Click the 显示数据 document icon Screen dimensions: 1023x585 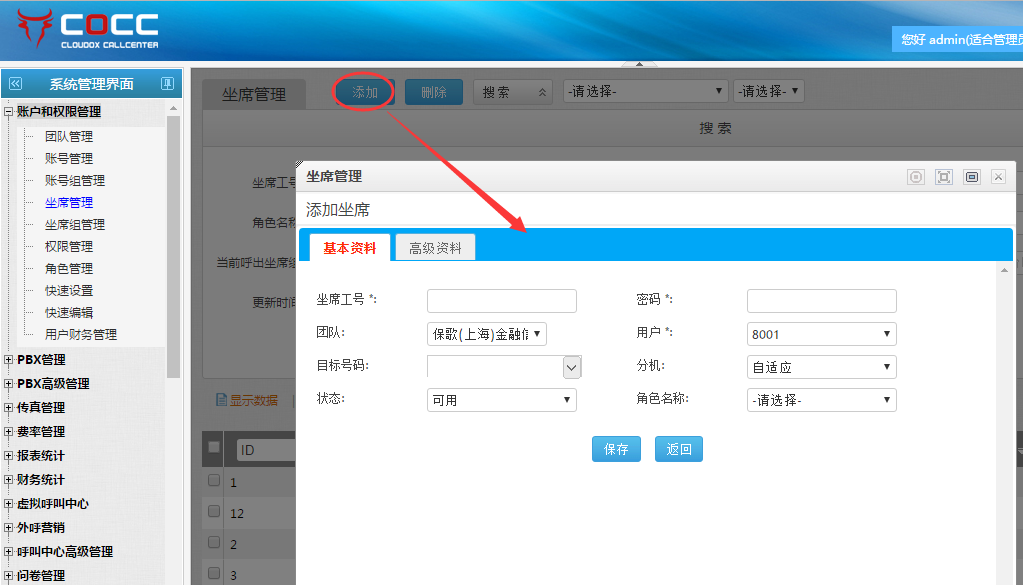tap(221, 400)
